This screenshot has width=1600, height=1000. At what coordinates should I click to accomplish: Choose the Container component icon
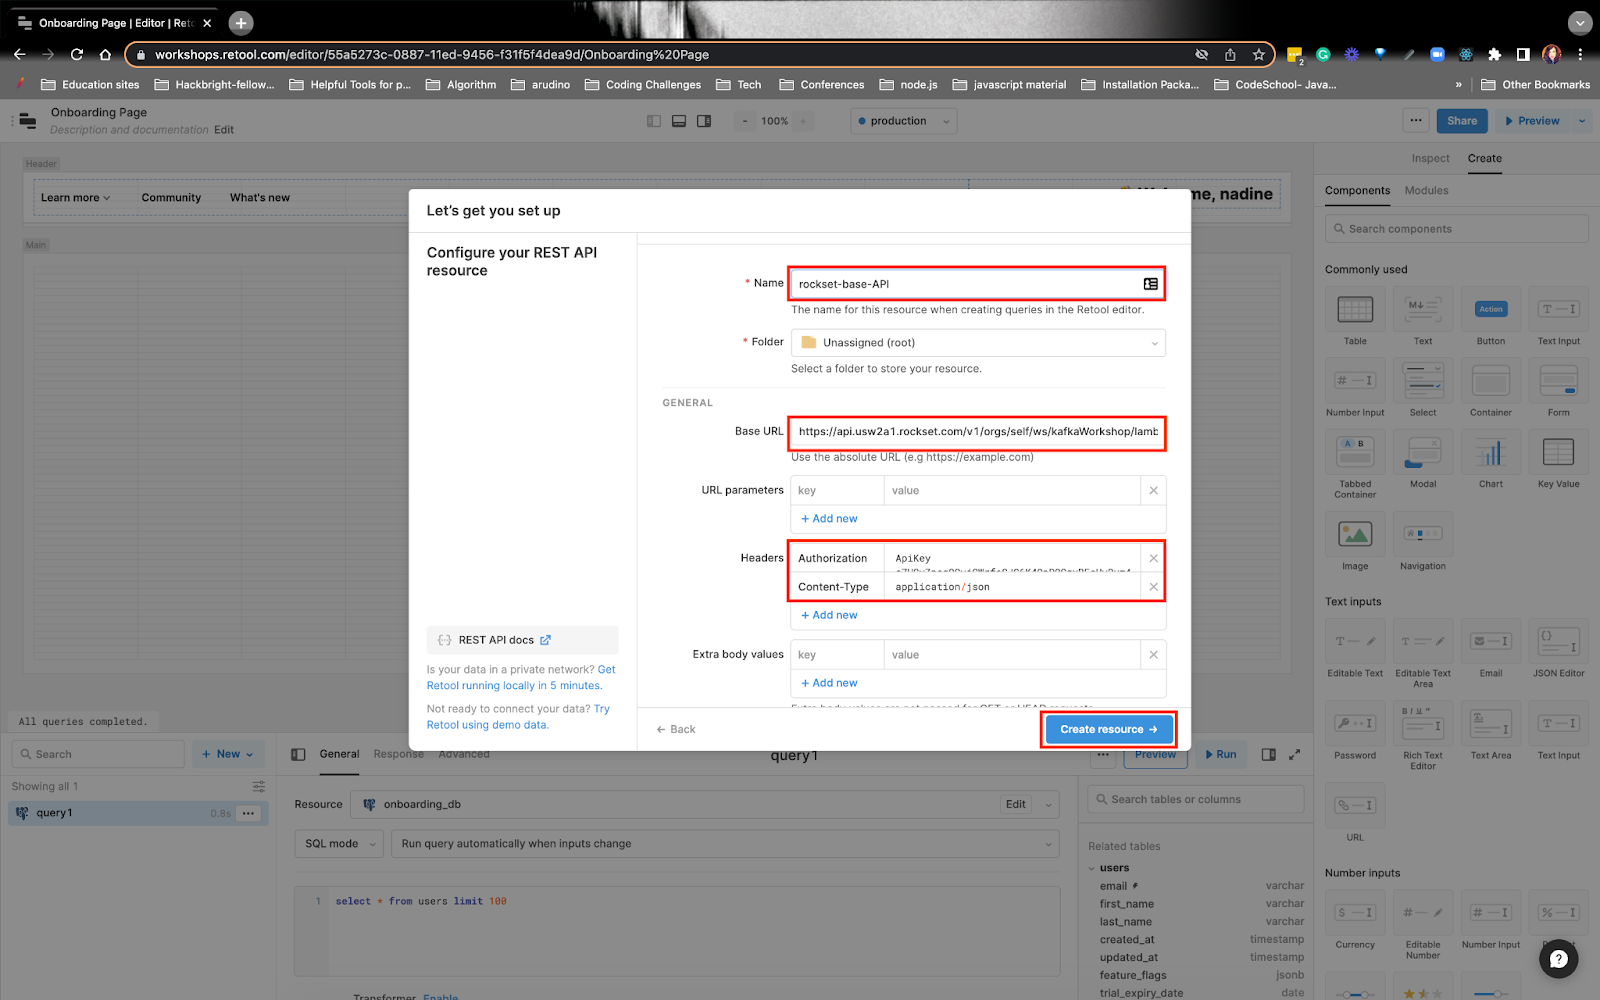click(x=1491, y=381)
